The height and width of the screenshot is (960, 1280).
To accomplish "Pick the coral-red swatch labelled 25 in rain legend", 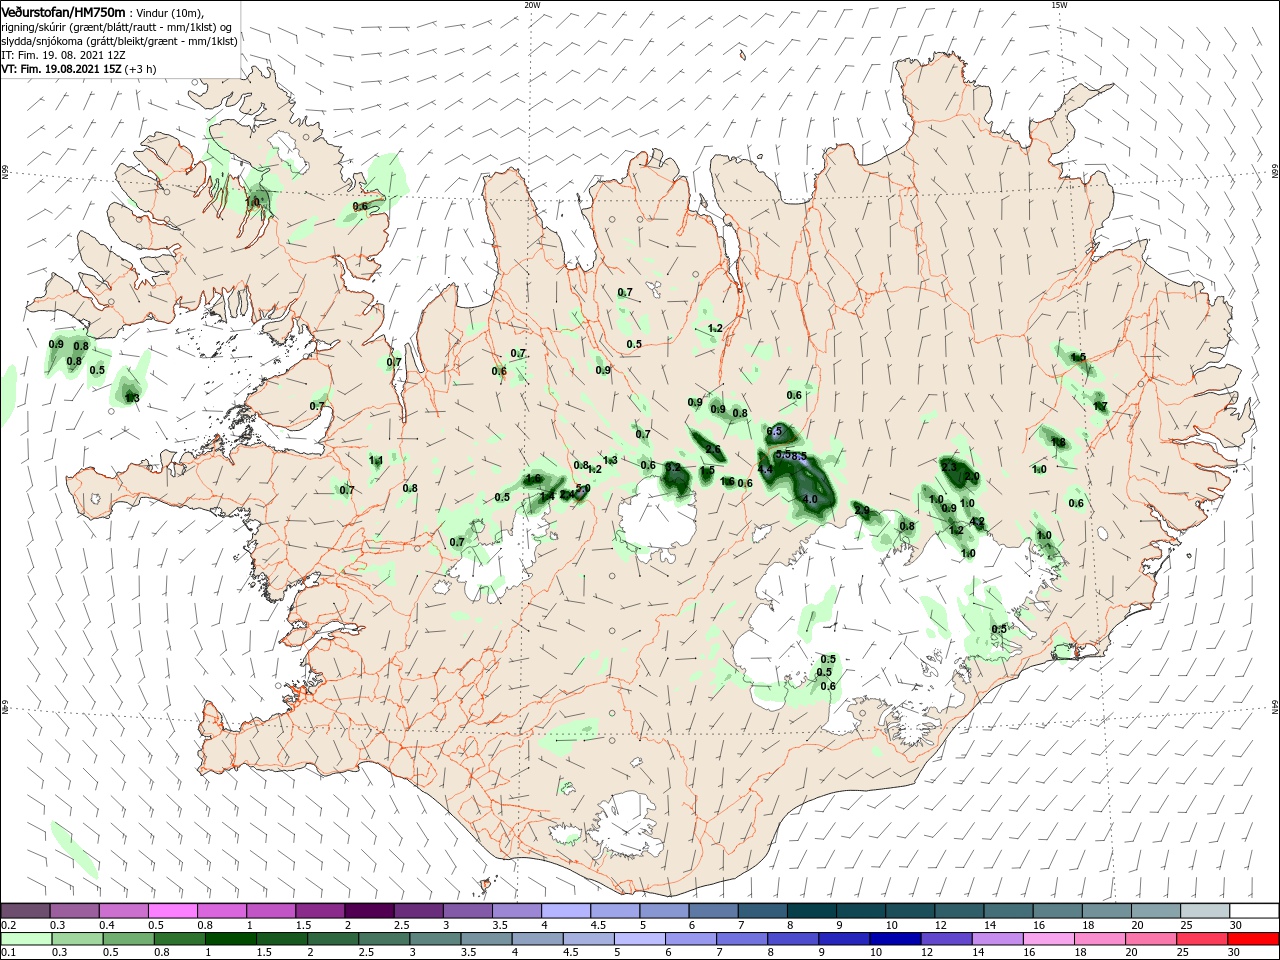I will coord(1203,940).
